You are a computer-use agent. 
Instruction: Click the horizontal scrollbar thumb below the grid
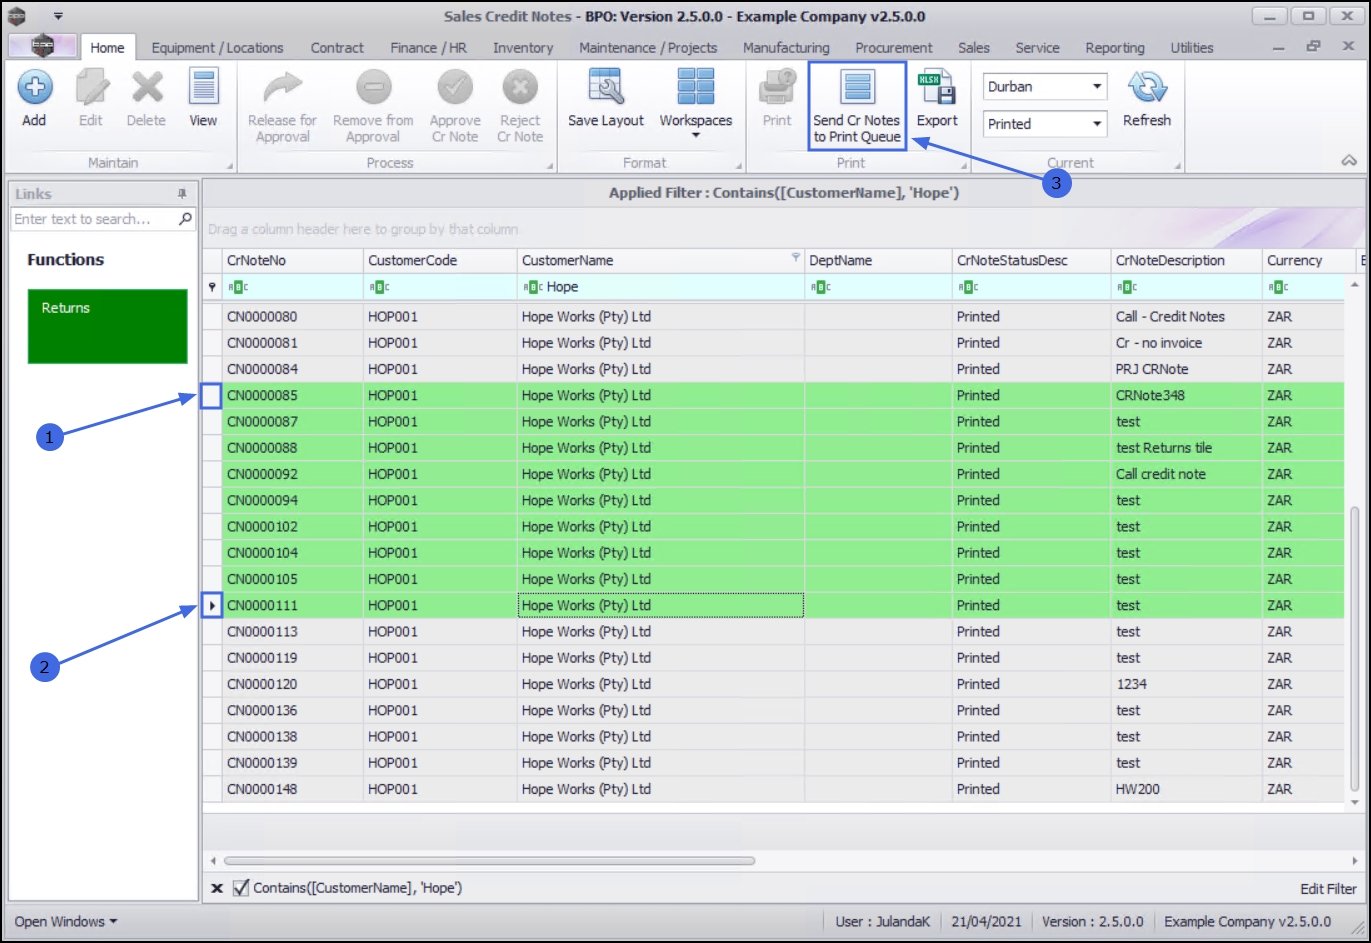tap(490, 860)
